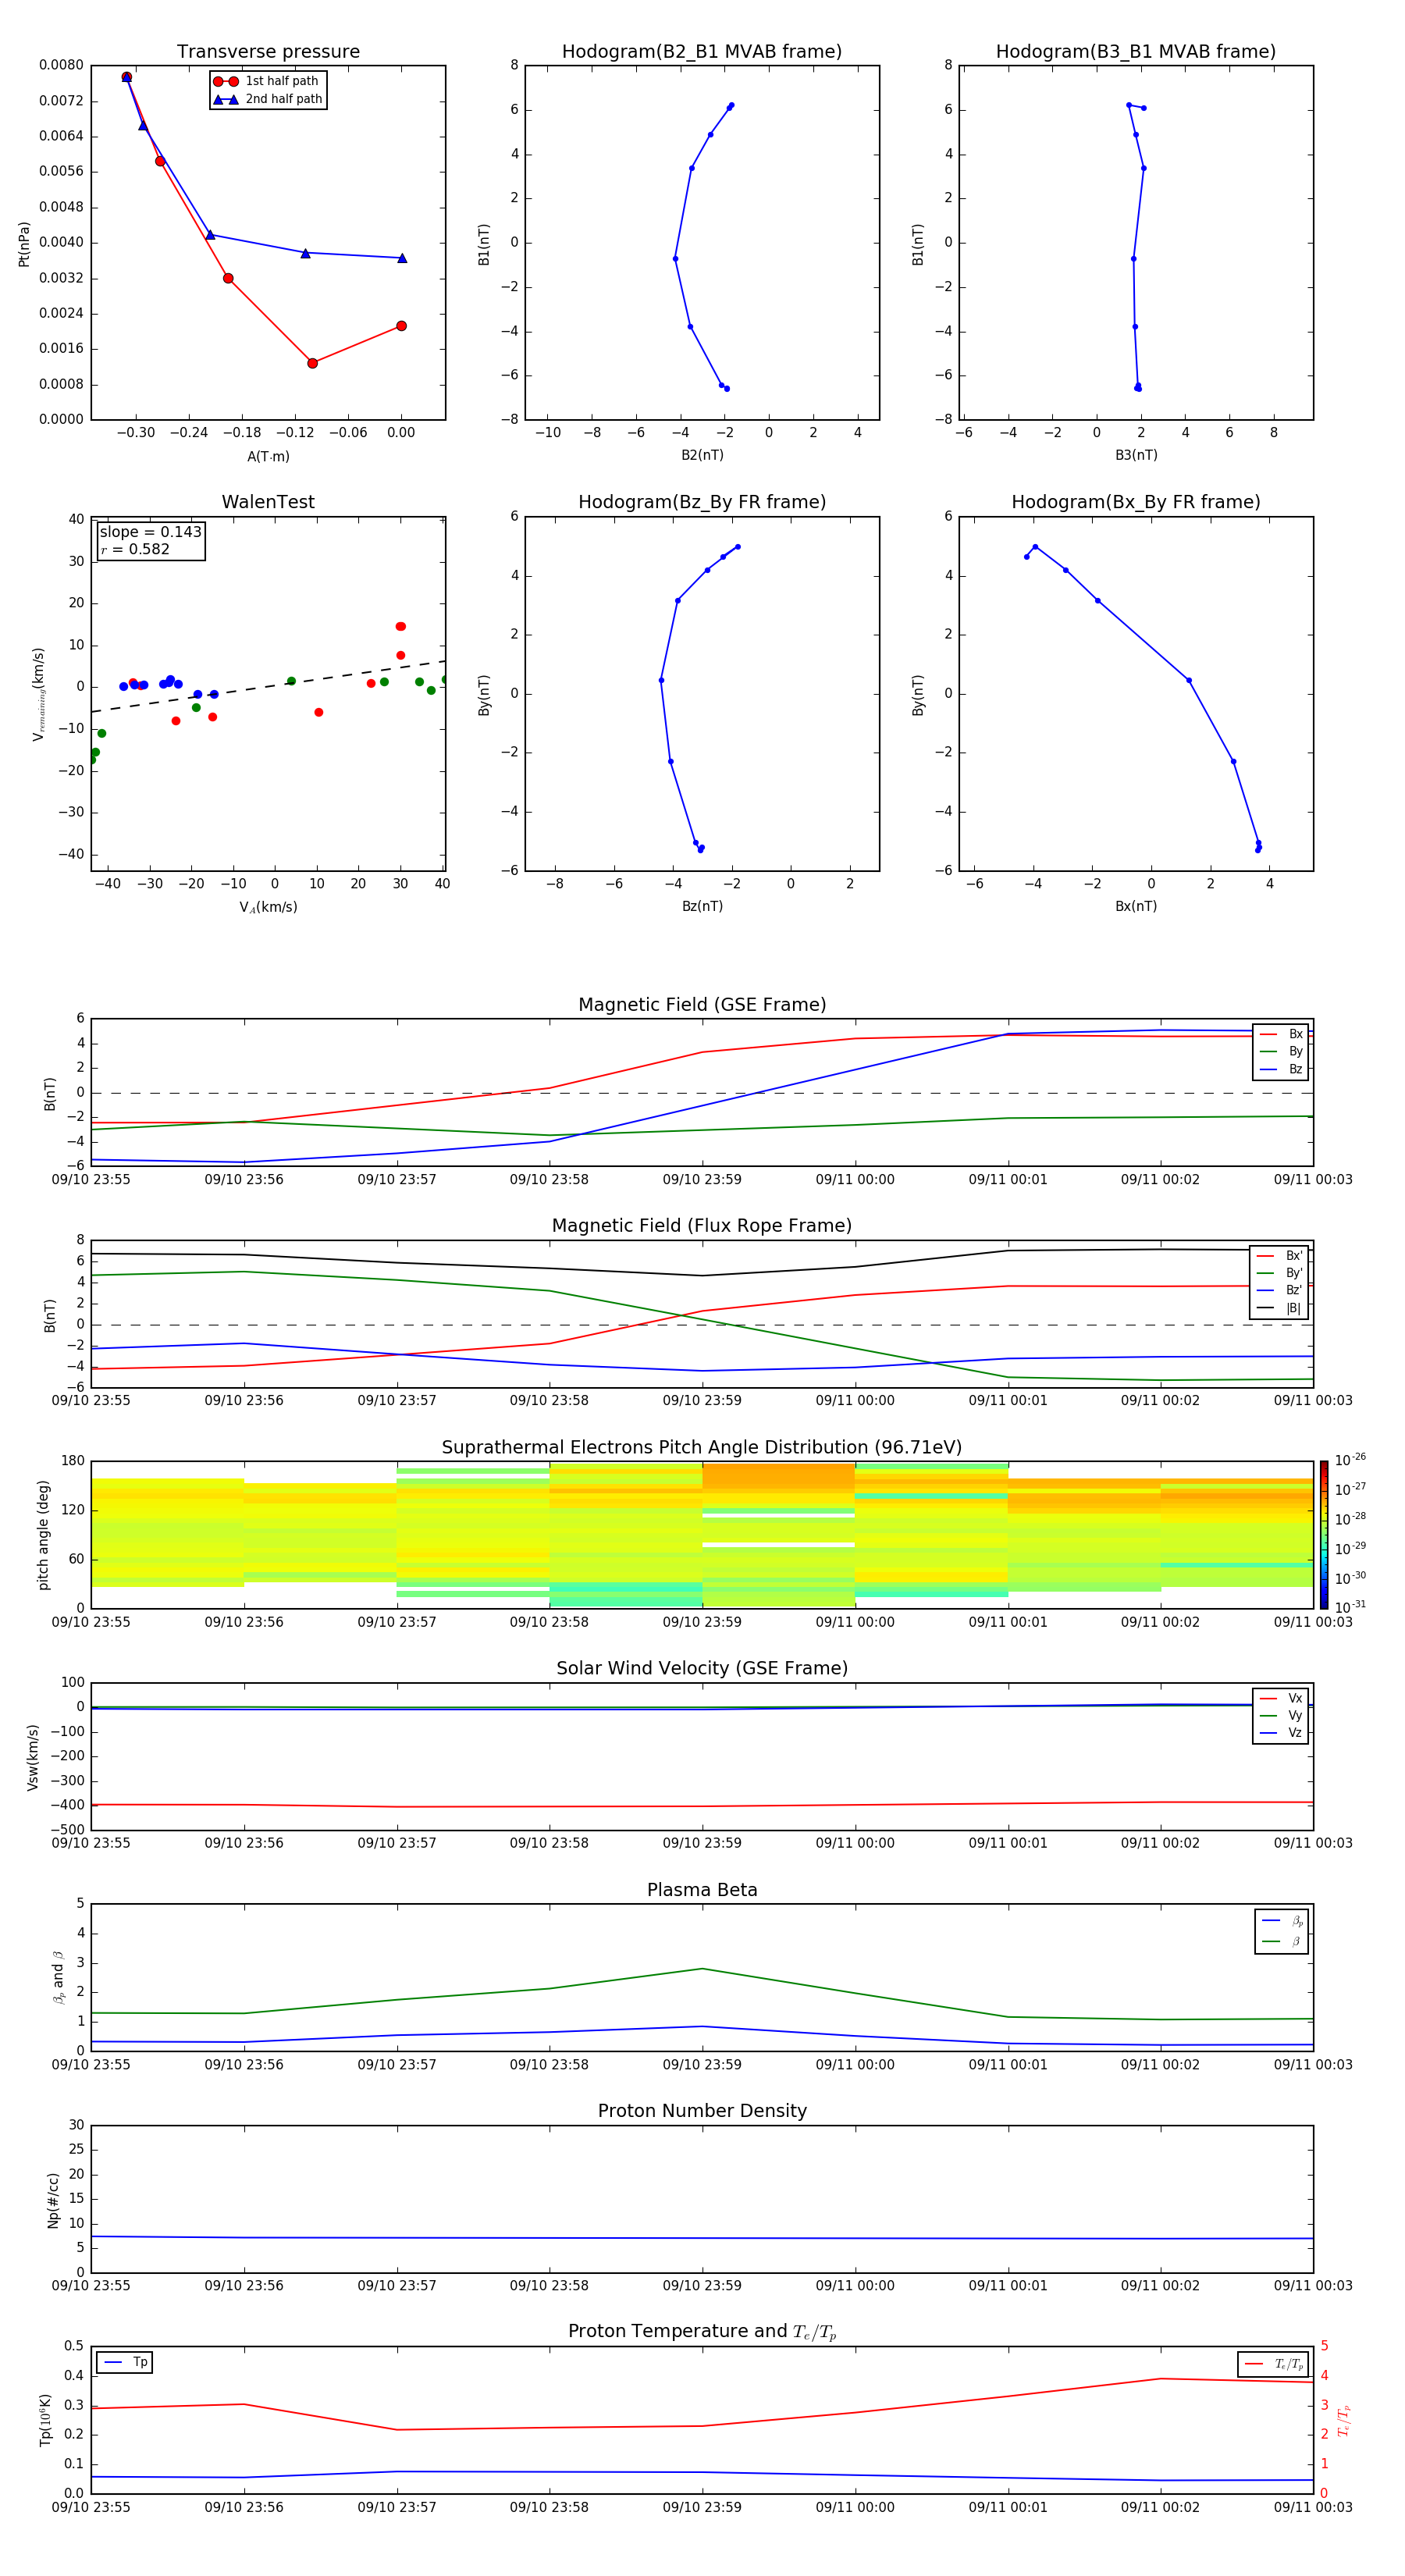The height and width of the screenshot is (2576, 1405).
Task: Click the Suprathermal Electrons Pitch Angle title
Action: (x=702, y=1447)
